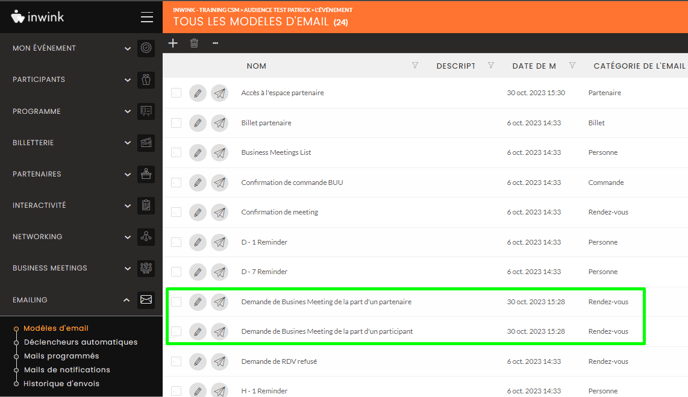Click the plus icon to add email template
The width and height of the screenshot is (688, 397).
pos(173,43)
